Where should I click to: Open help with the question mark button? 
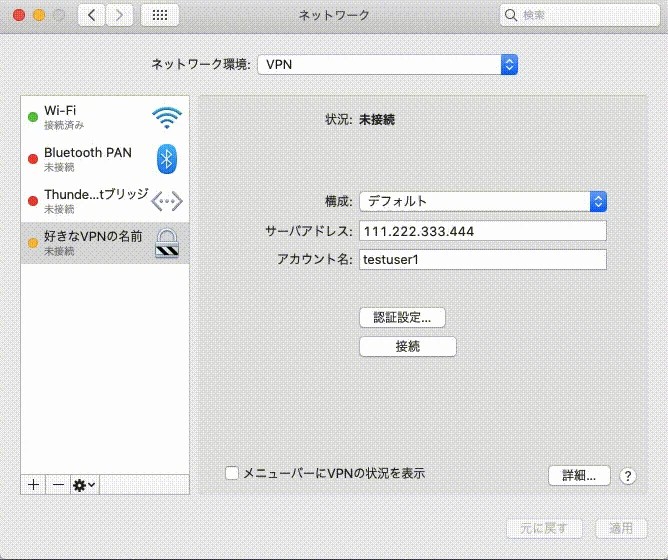coord(628,476)
